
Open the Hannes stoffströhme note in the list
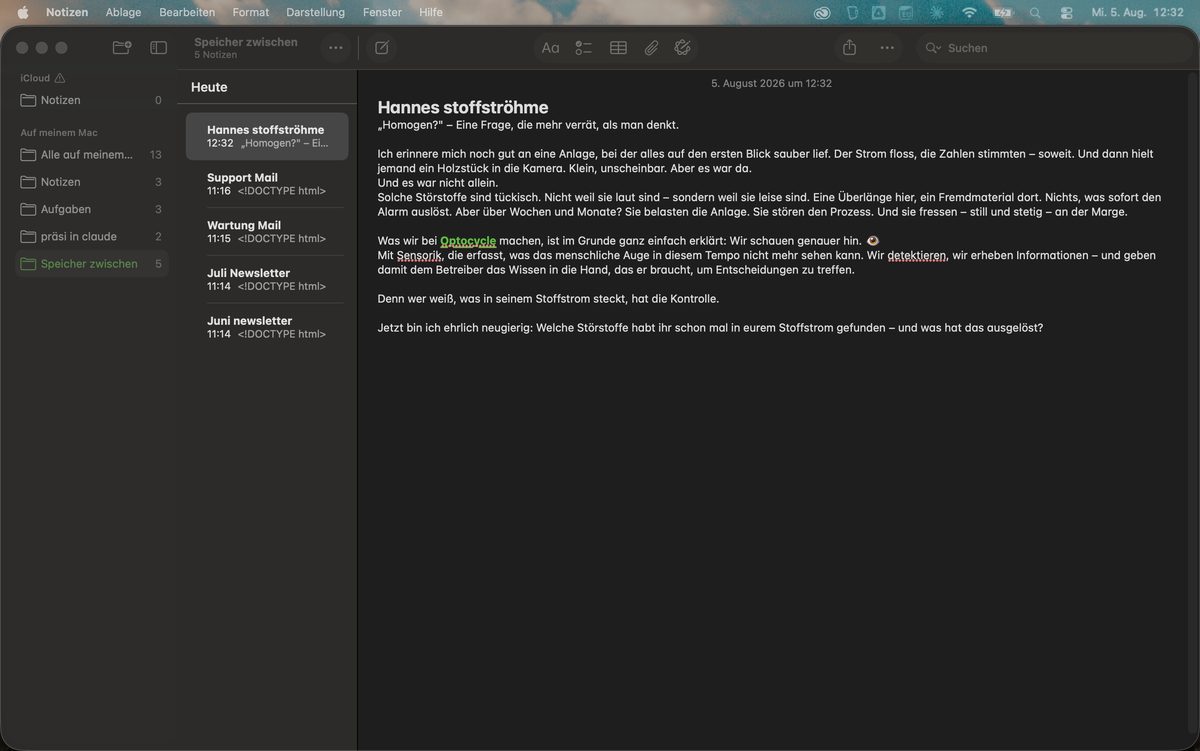[x=267, y=136]
